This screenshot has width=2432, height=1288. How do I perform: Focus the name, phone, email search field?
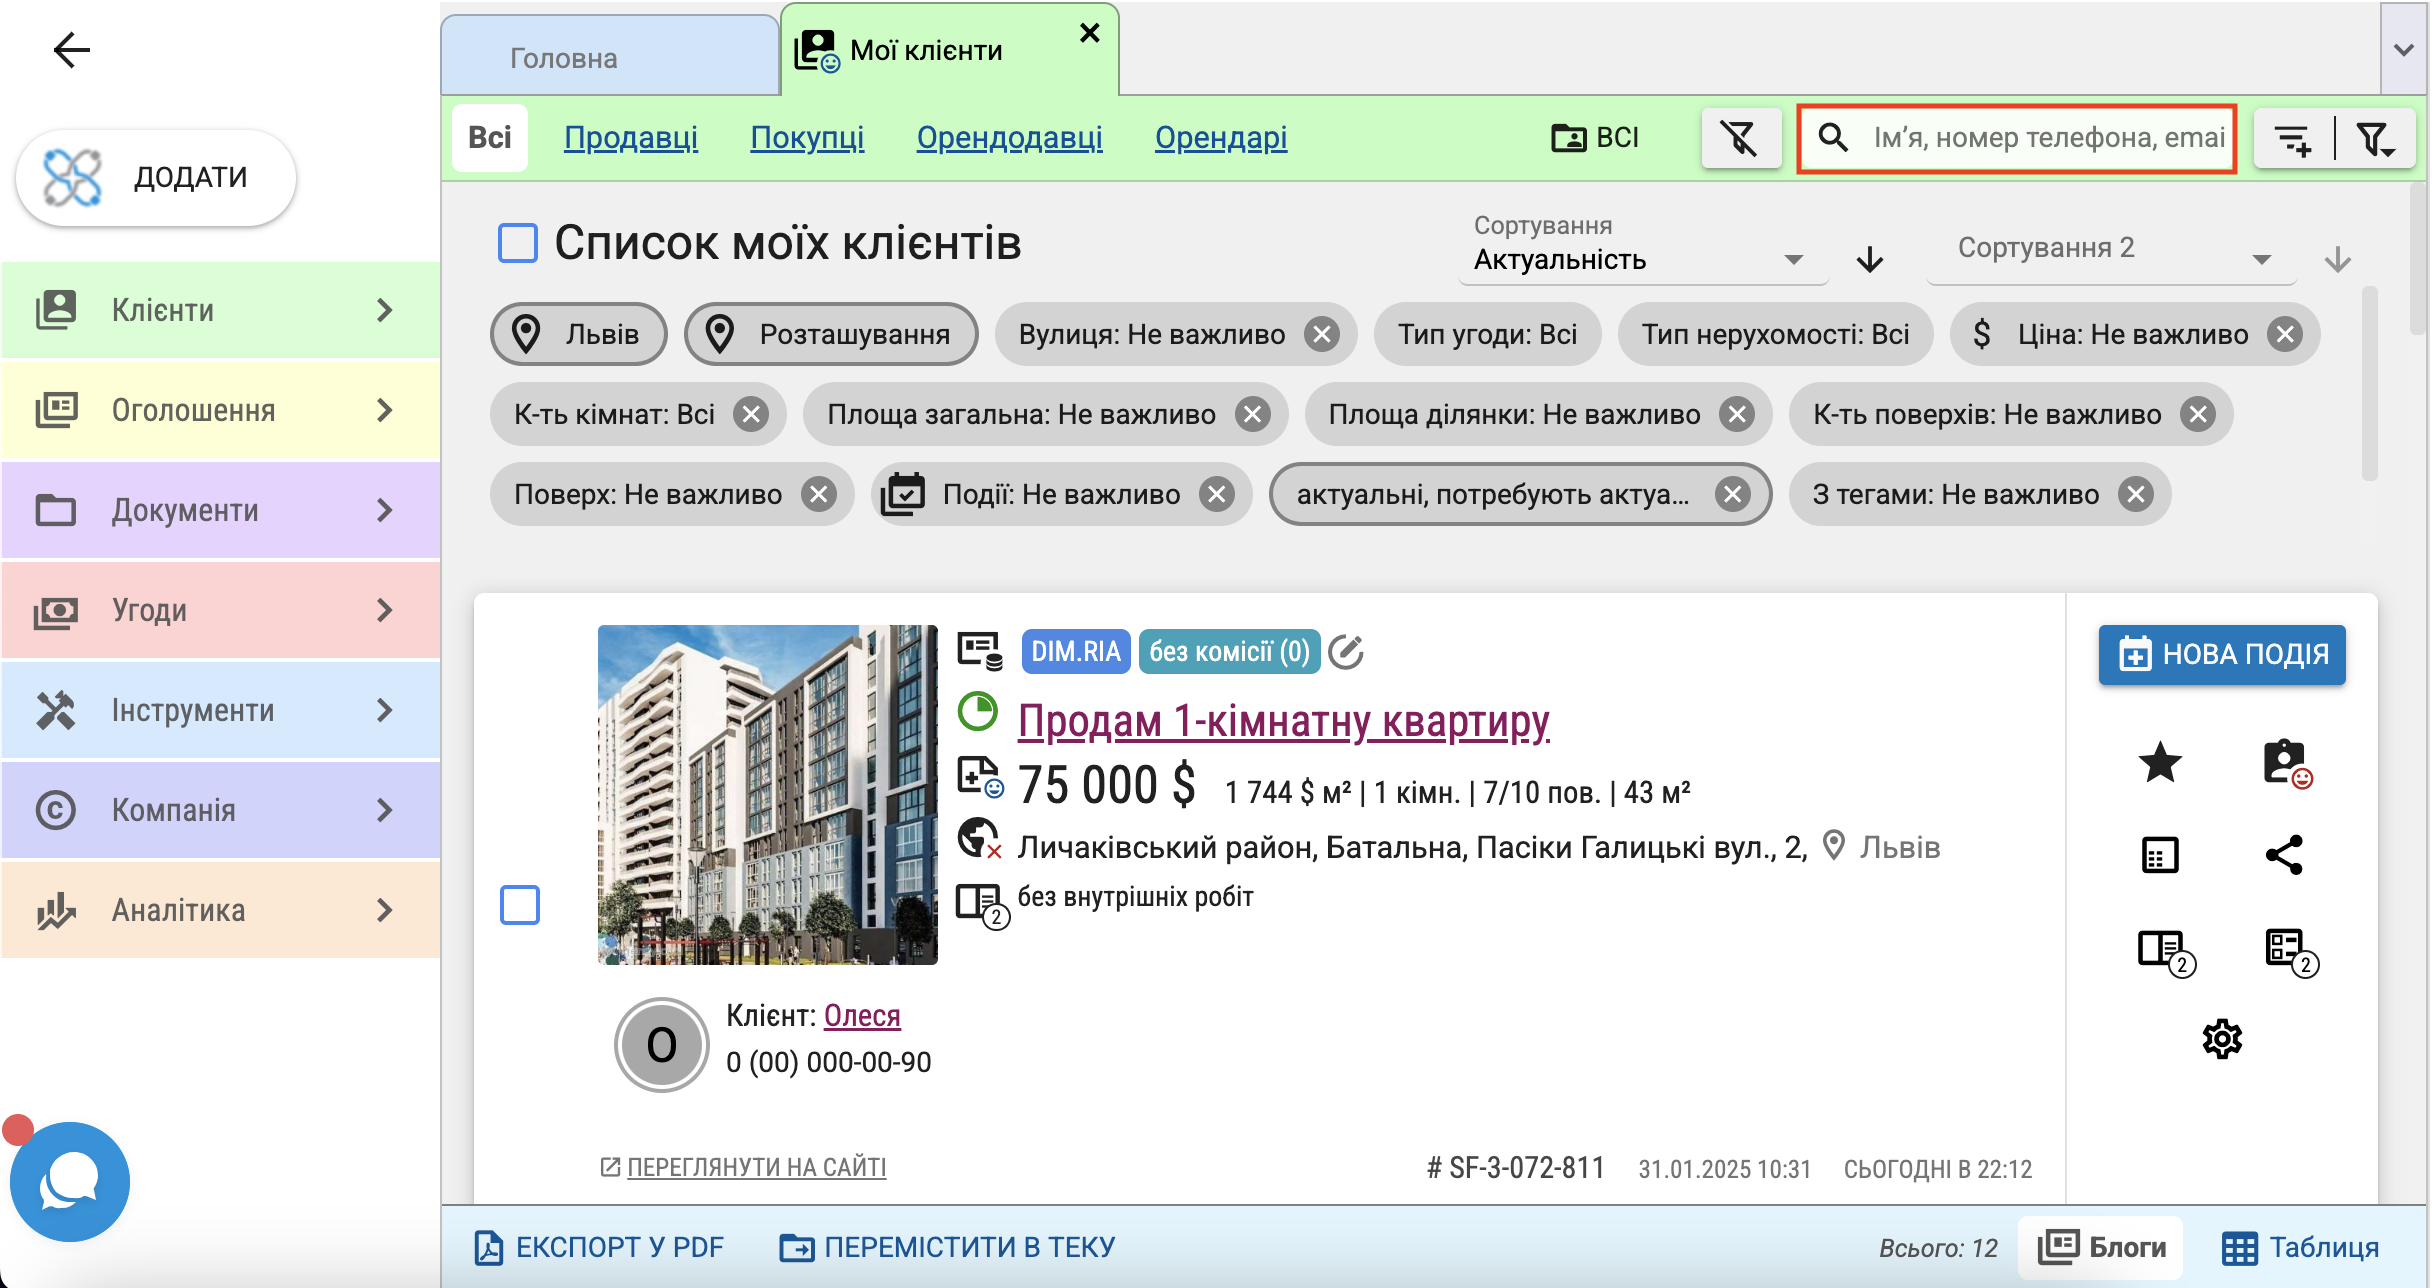pos(2046,138)
